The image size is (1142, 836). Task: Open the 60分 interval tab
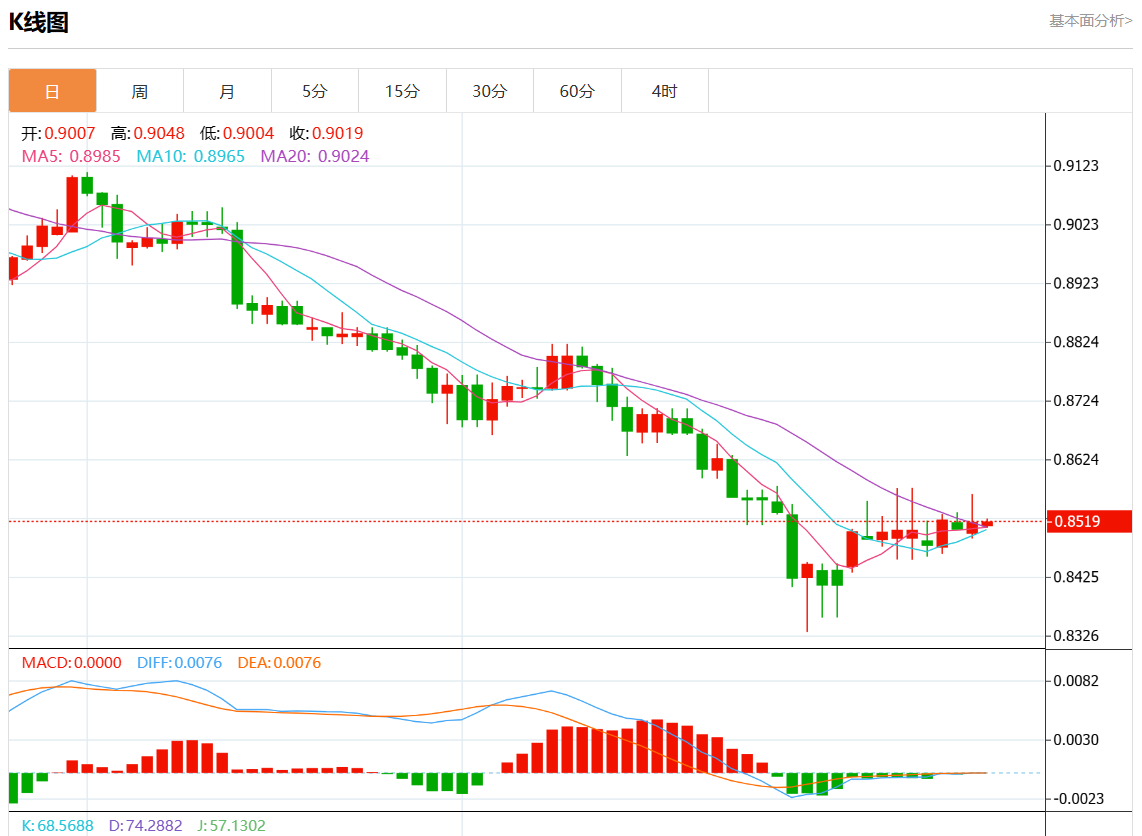577,91
